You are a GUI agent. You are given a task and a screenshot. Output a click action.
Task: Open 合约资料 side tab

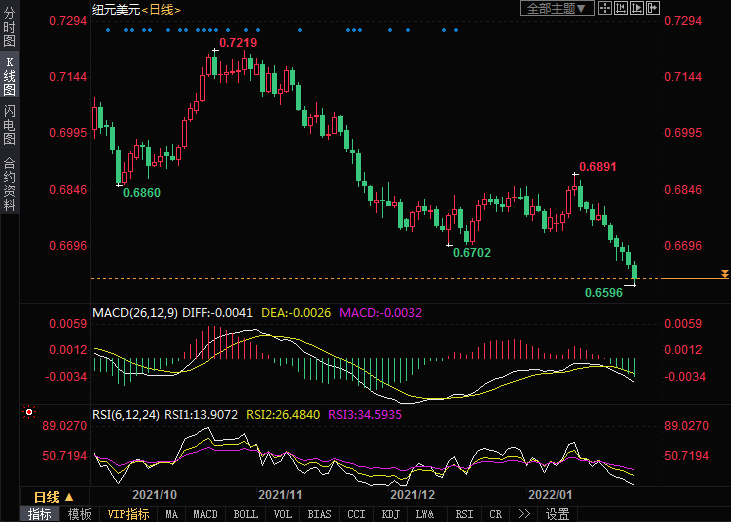[9, 184]
